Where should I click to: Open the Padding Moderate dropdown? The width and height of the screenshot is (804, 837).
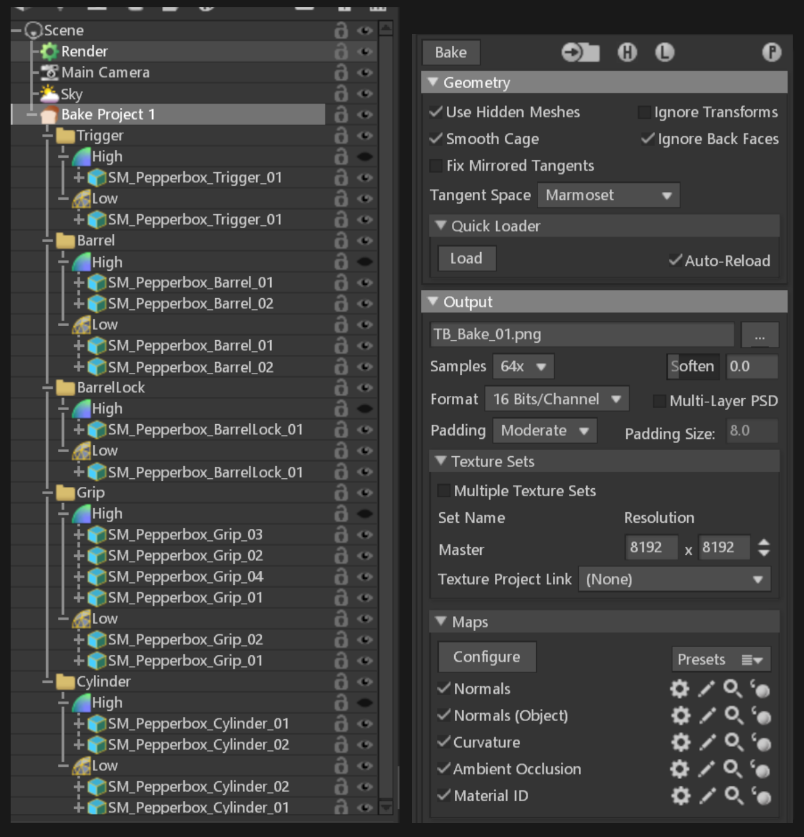(545, 430)
